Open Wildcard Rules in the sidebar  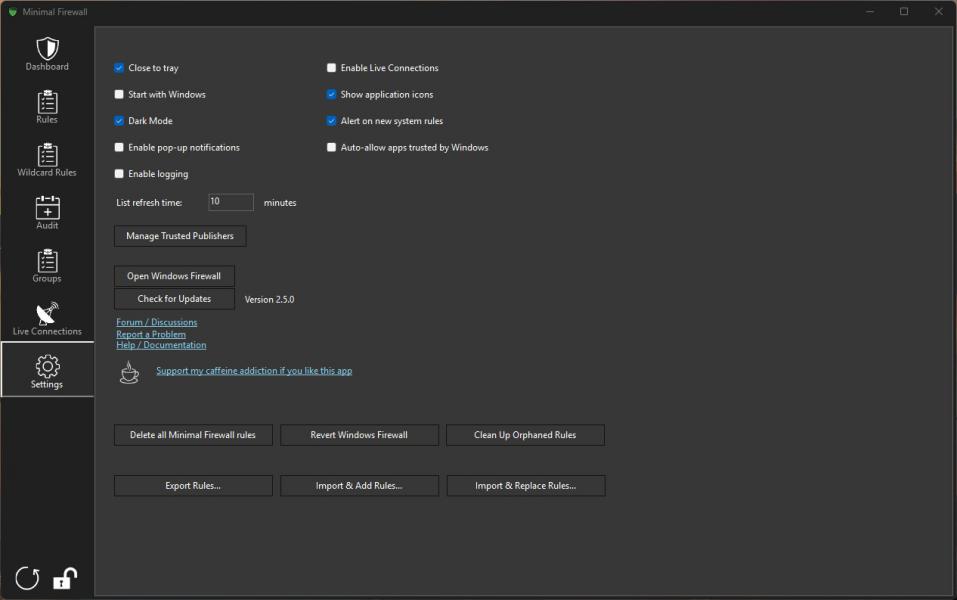(x=47, y=155)
